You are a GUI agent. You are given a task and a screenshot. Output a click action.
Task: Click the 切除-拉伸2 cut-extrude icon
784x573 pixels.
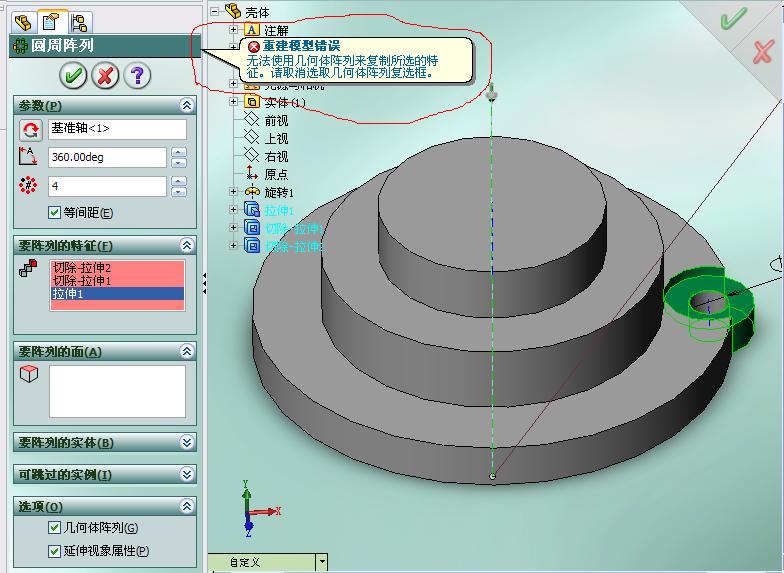(x=252, y=246)
